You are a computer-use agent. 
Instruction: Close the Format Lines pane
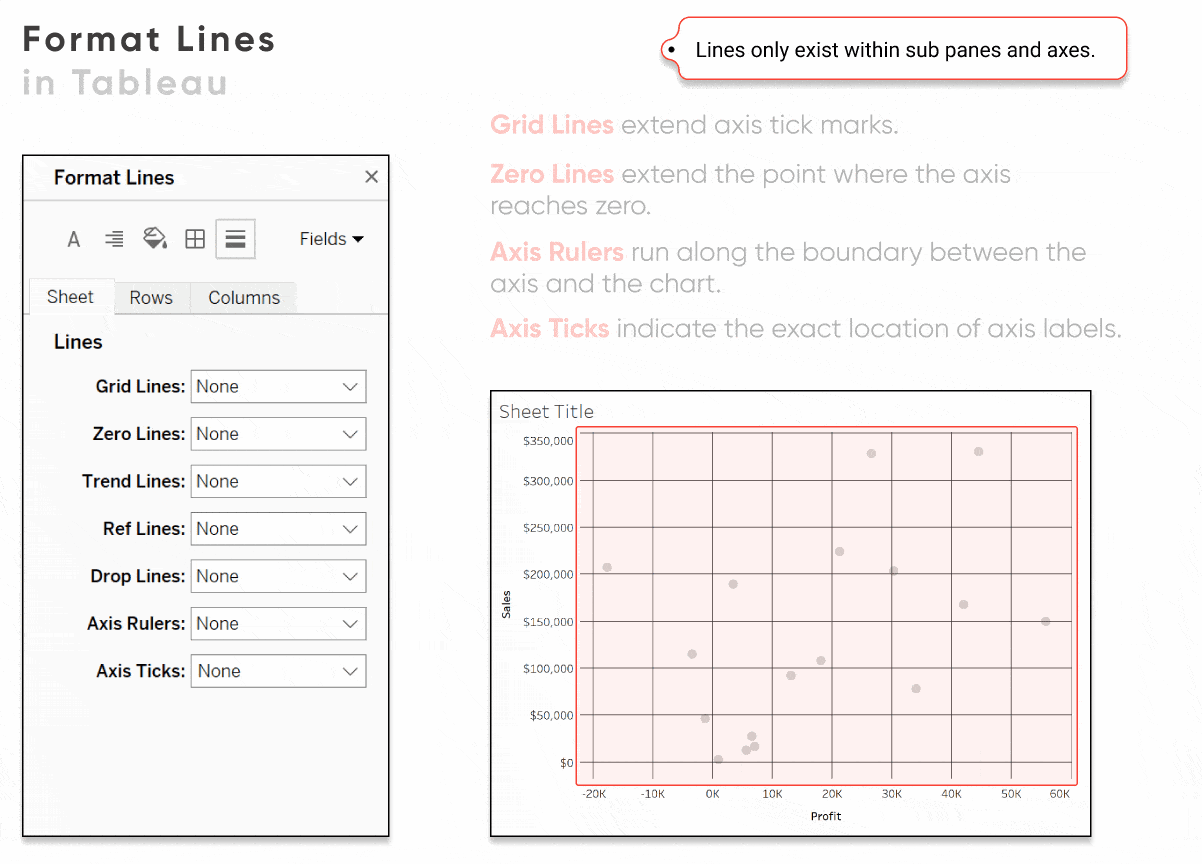pos(371,177)
